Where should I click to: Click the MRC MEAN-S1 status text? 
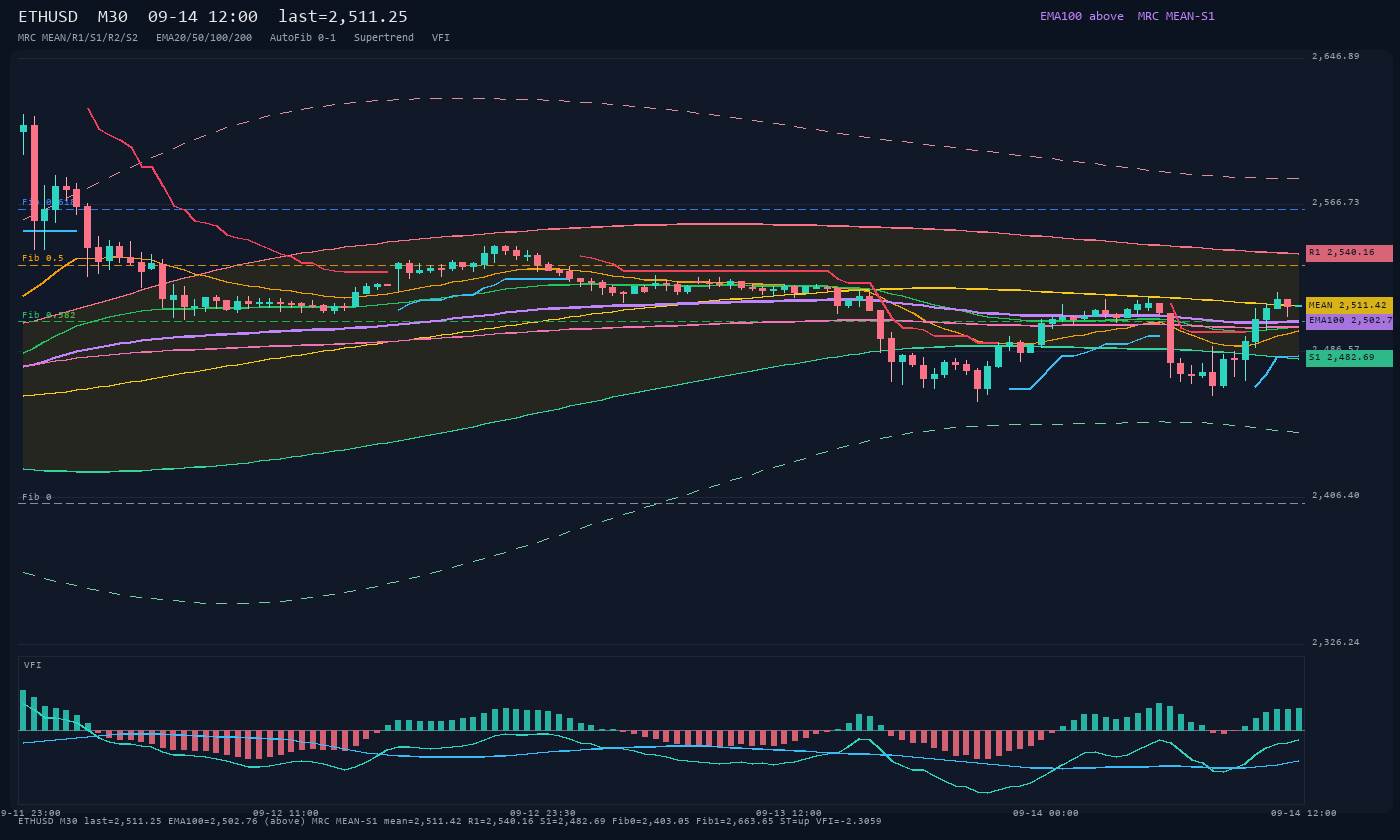tap(1176, 16)
